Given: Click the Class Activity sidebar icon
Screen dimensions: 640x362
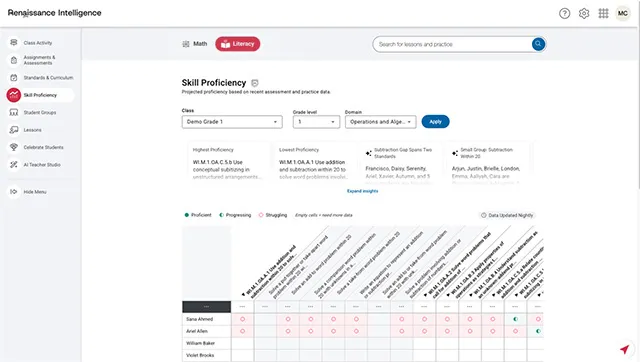Looking at the screenshot, I should [x=13, y=42].
